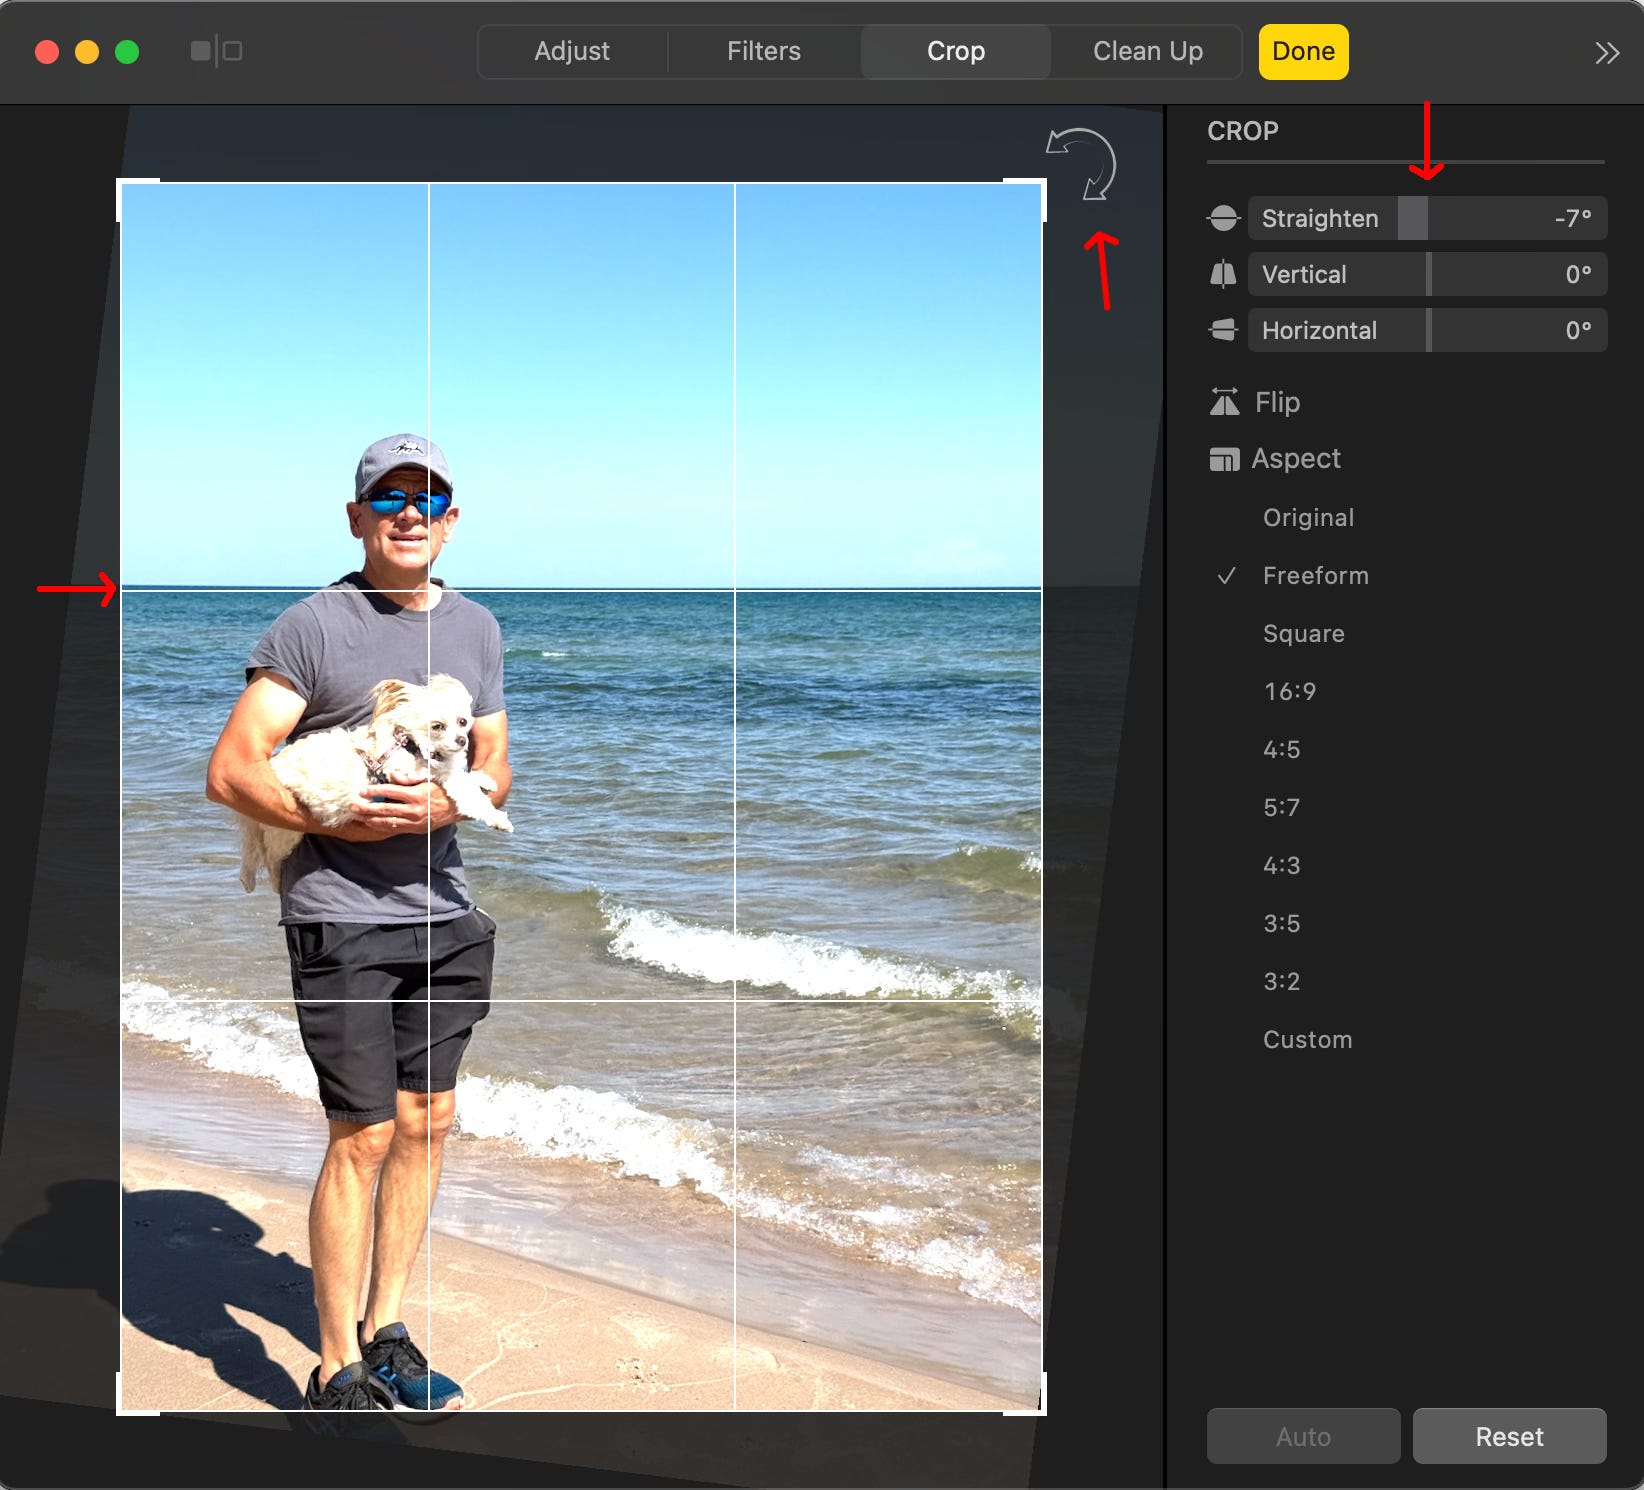Click the Horizontal slider bar

tap(1427, 330)
